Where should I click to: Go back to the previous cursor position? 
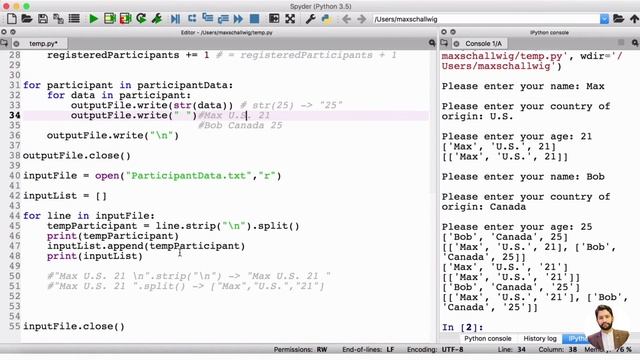pyautogui.click(x=346, y=19)
